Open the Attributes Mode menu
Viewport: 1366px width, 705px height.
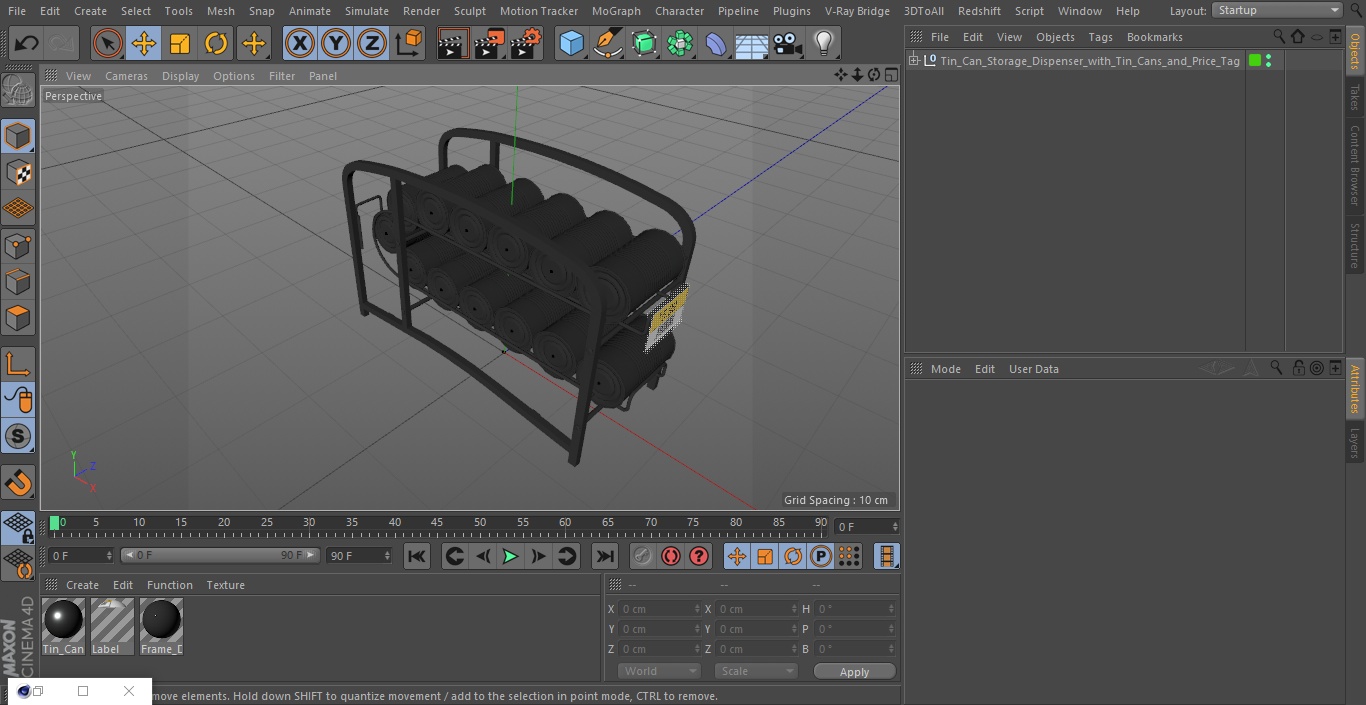(x=945, y=369)
